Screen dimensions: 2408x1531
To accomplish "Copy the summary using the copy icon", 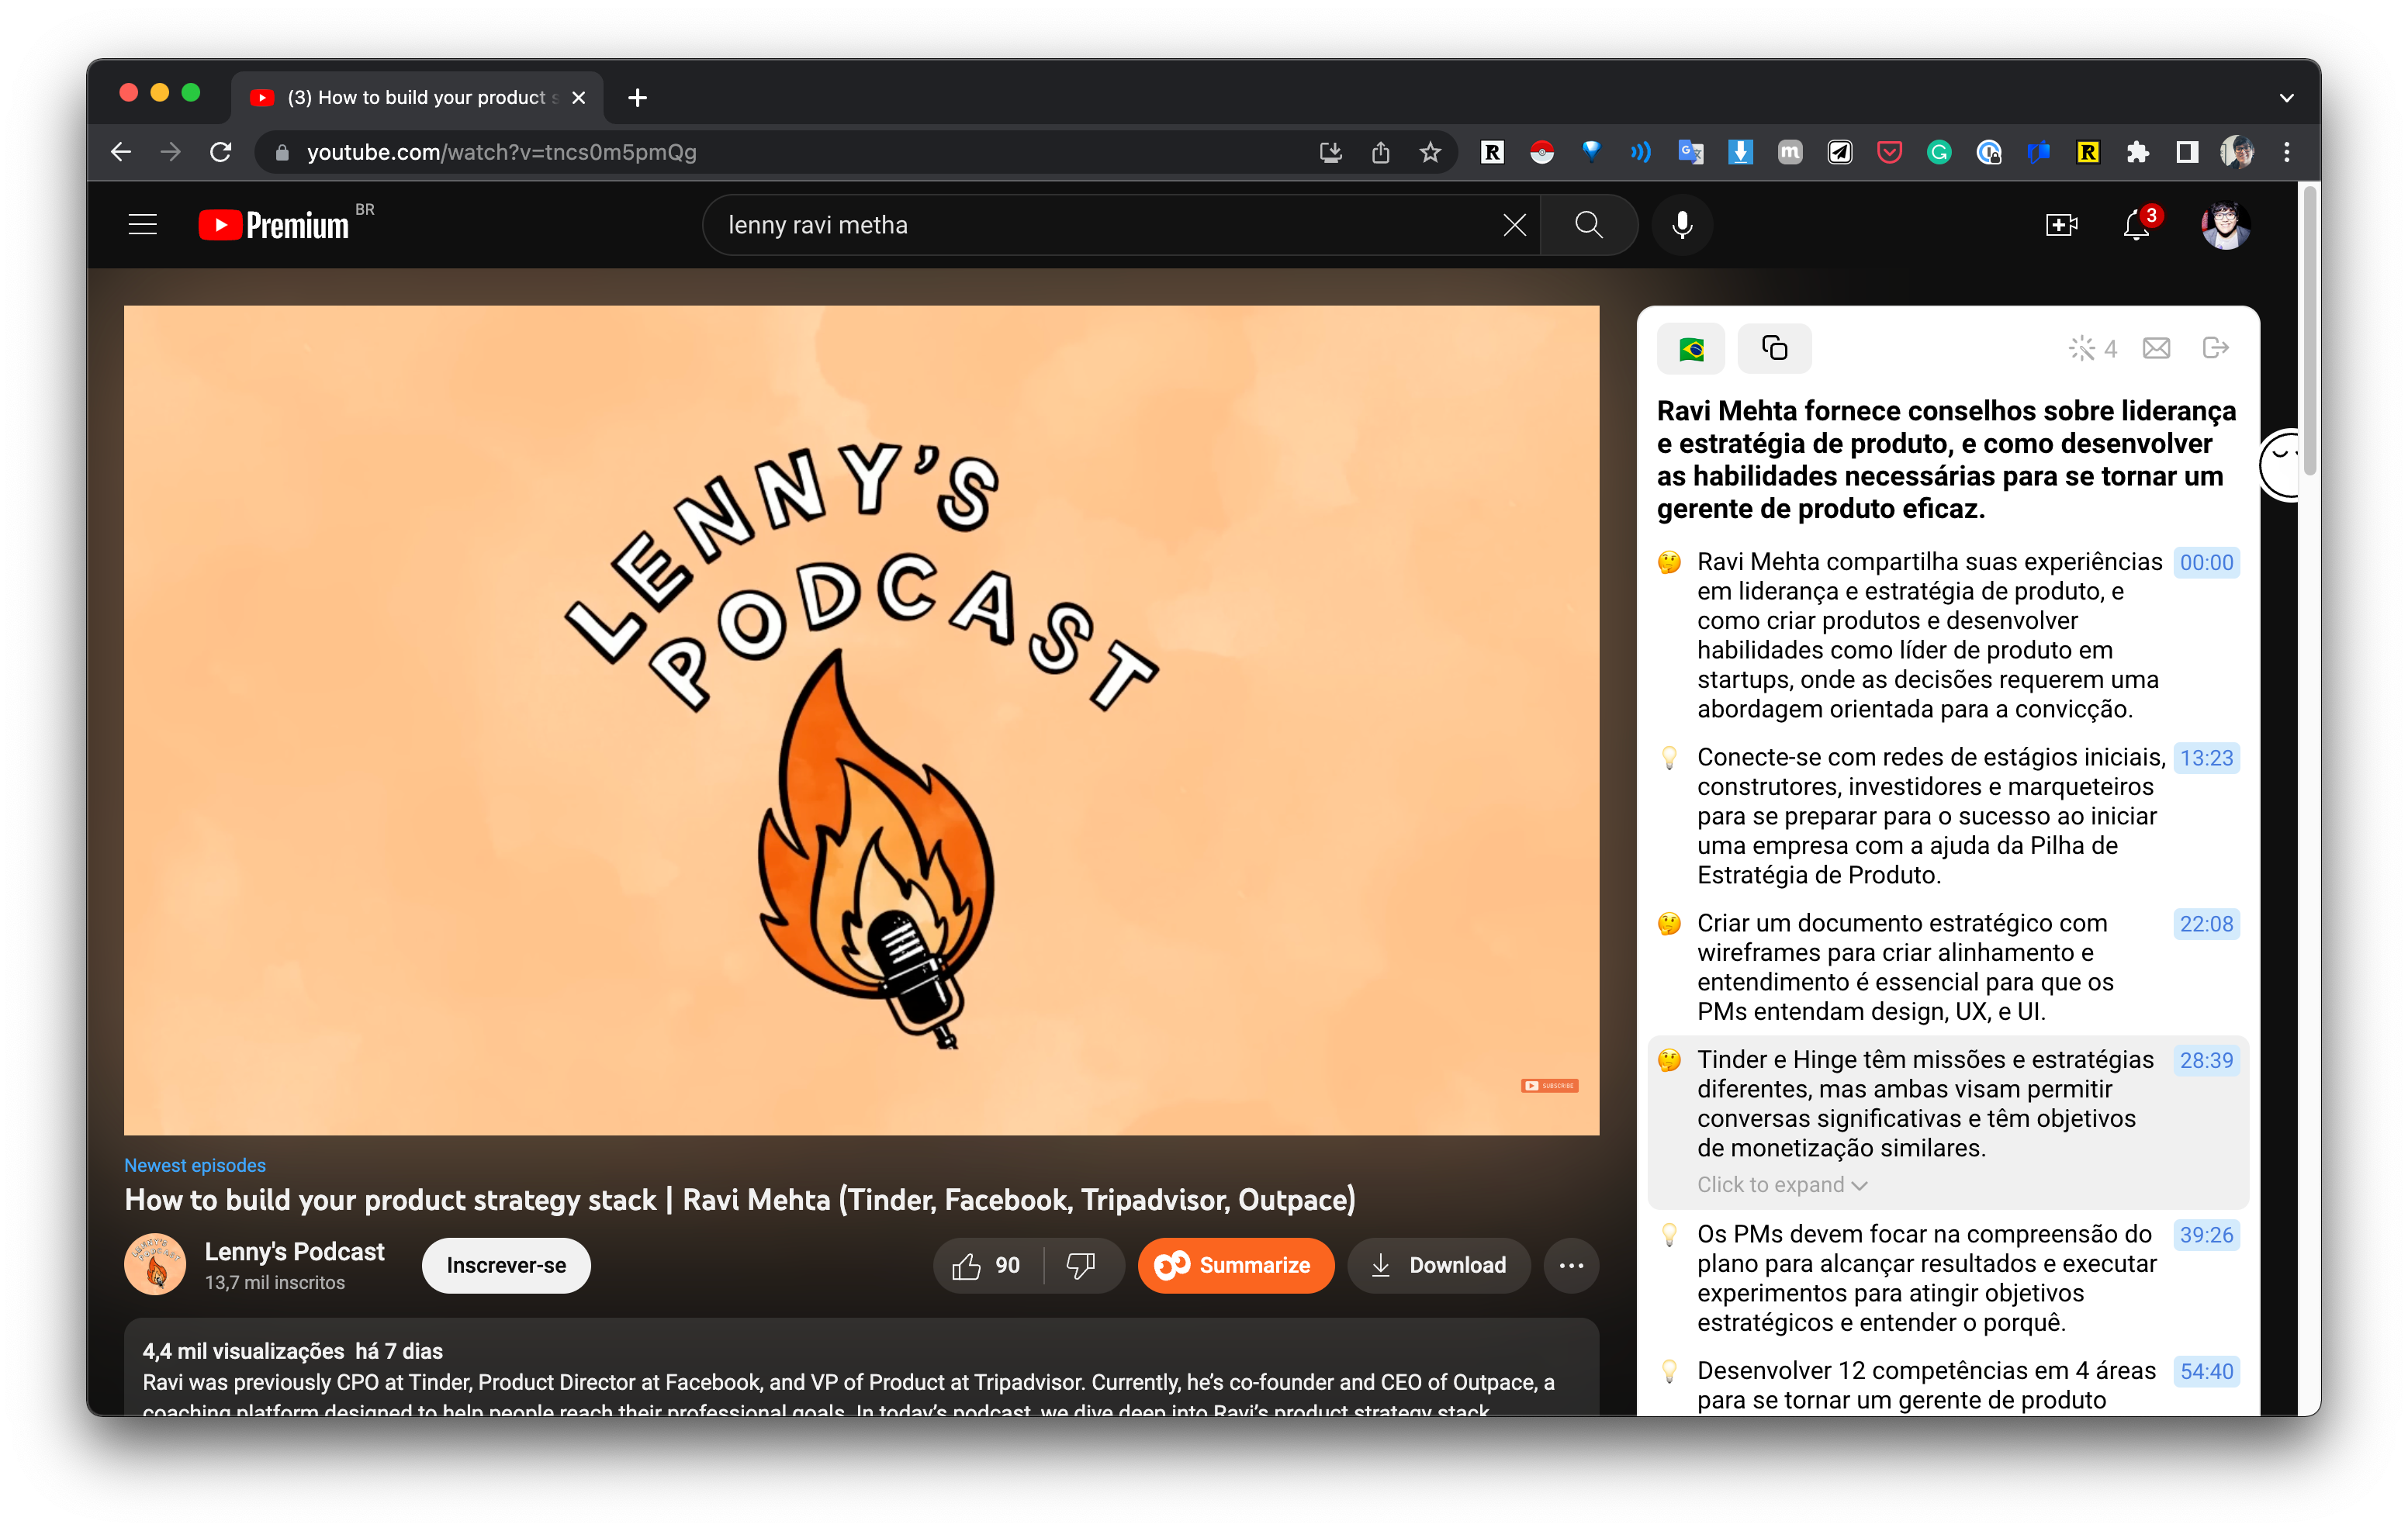I will point(1775,348).
